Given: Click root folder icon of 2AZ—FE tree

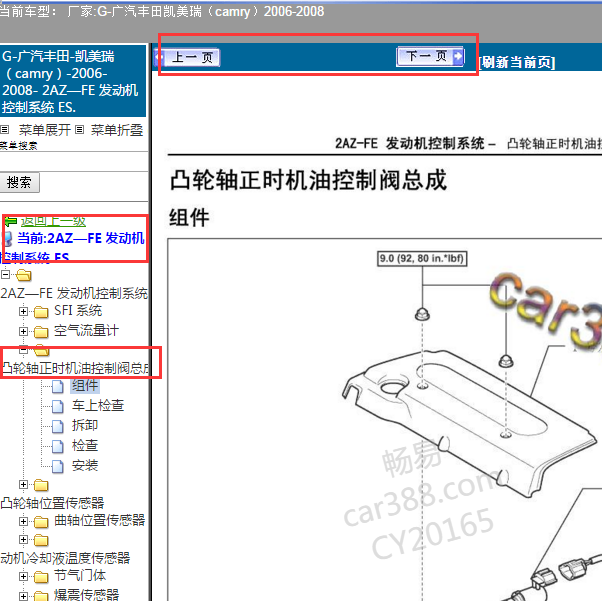Looking at the screenshot, I should pyautogui.click(x=24, y=275).
